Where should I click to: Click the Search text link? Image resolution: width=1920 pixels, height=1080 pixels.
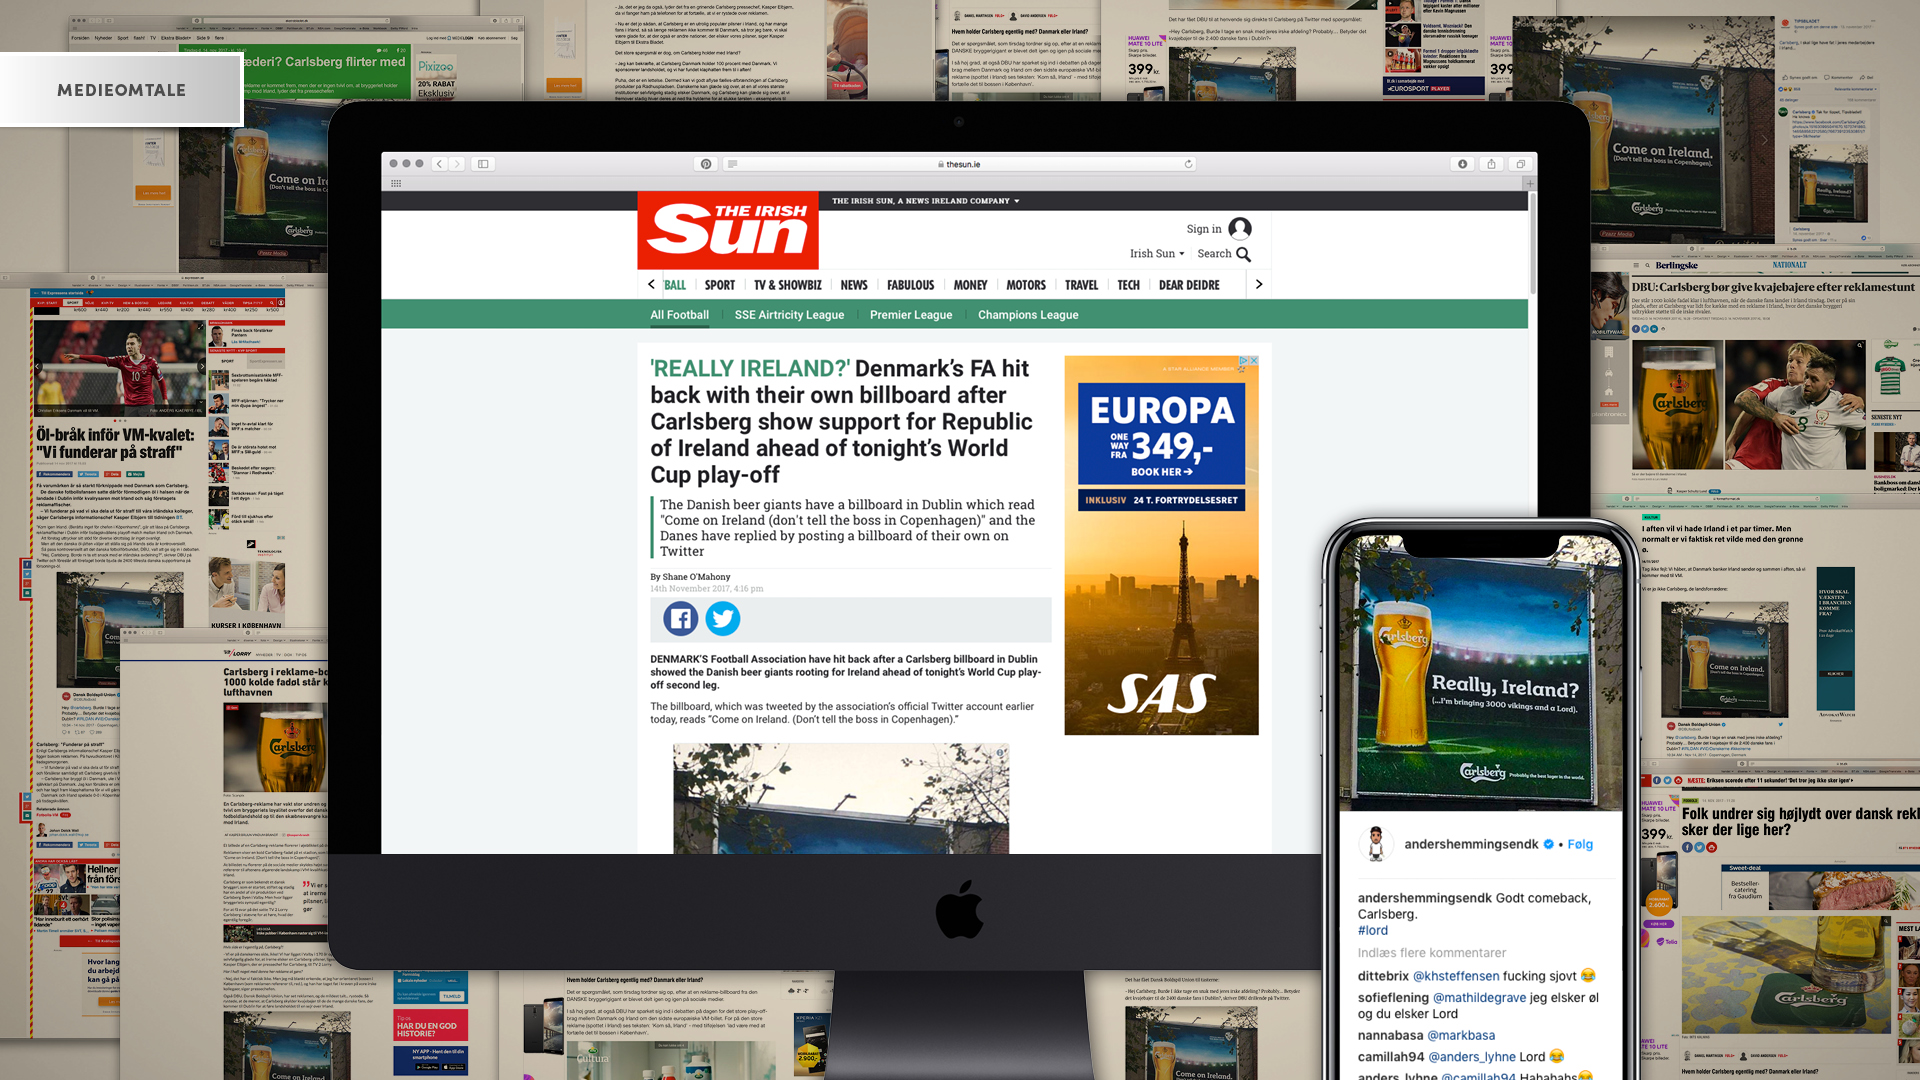click(1214, 254)
